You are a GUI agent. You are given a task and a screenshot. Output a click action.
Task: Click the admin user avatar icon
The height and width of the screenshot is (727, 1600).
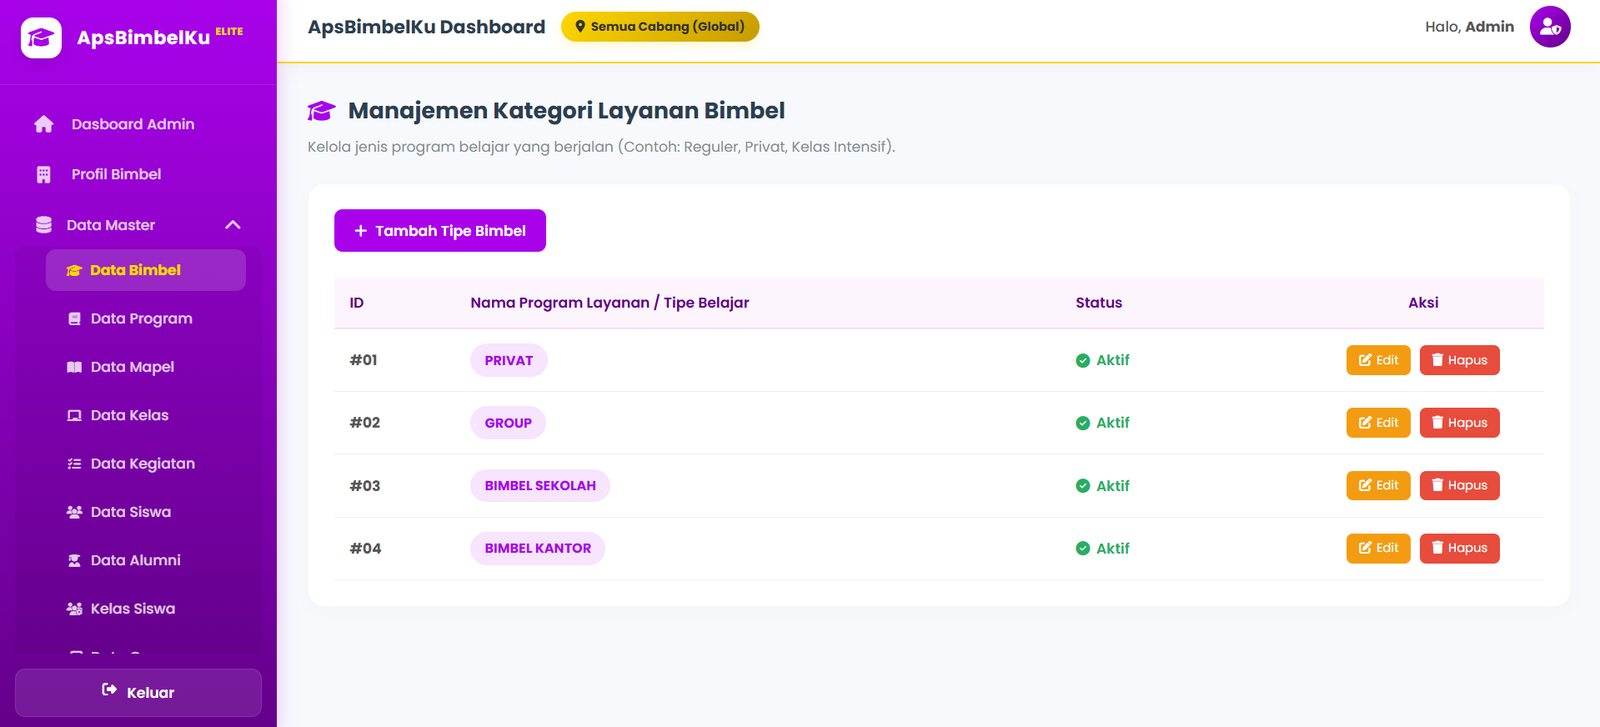[x=1550, y=27]
